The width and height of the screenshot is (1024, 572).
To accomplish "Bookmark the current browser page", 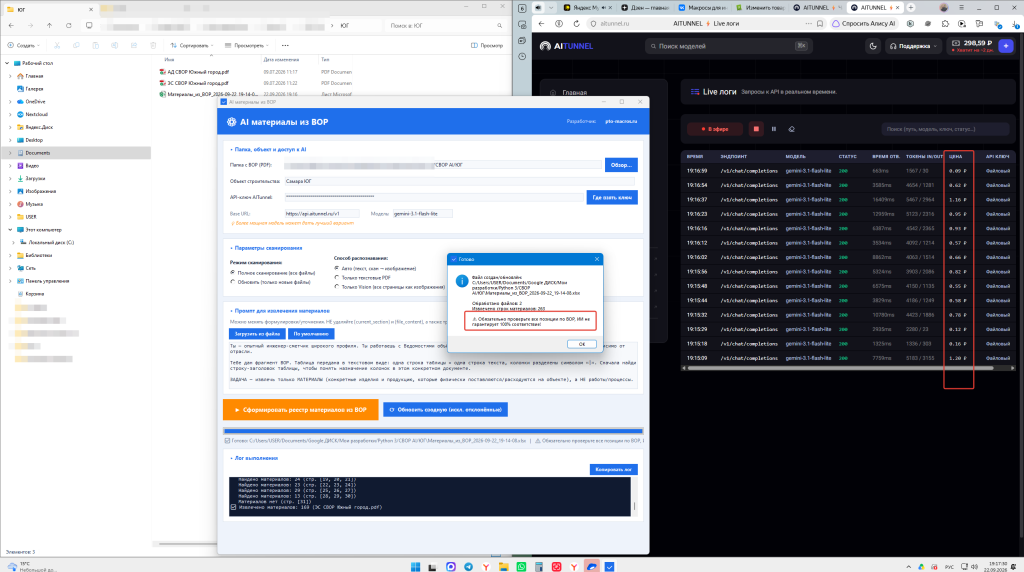I will (820, 24).
